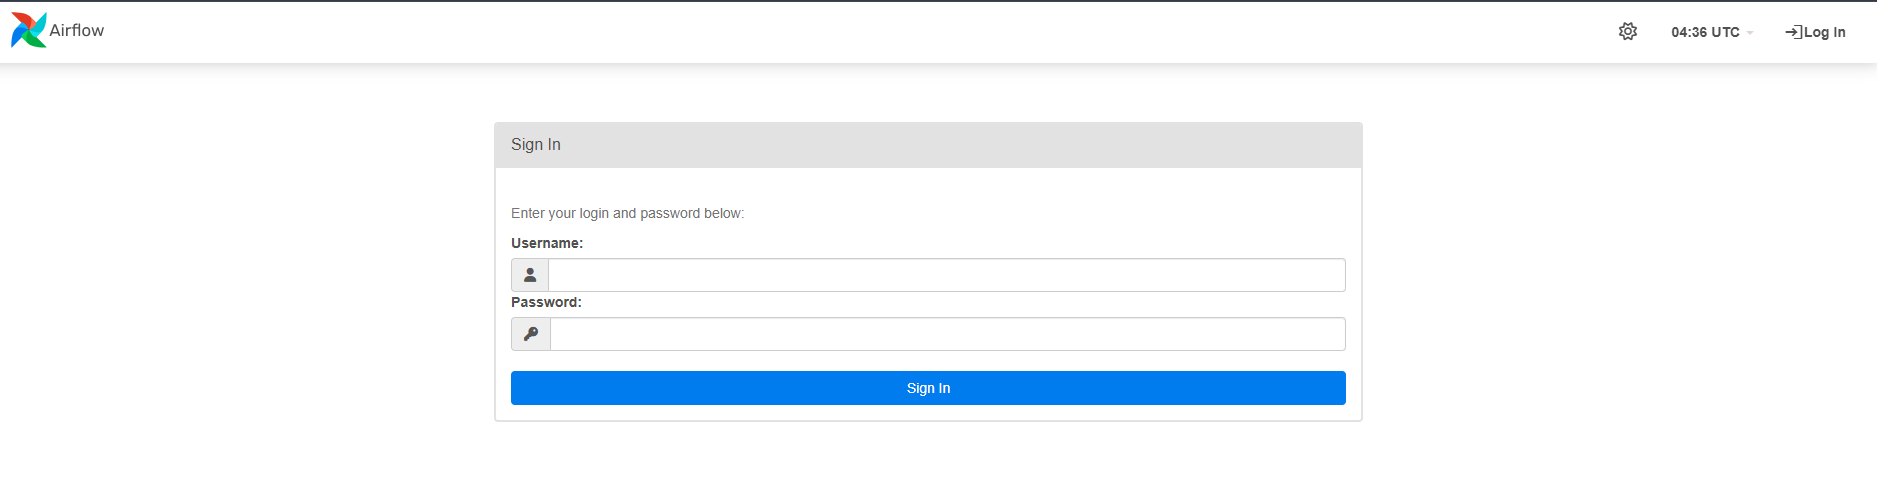Click blank page area below sign-in panel

[x=928, y=455]
